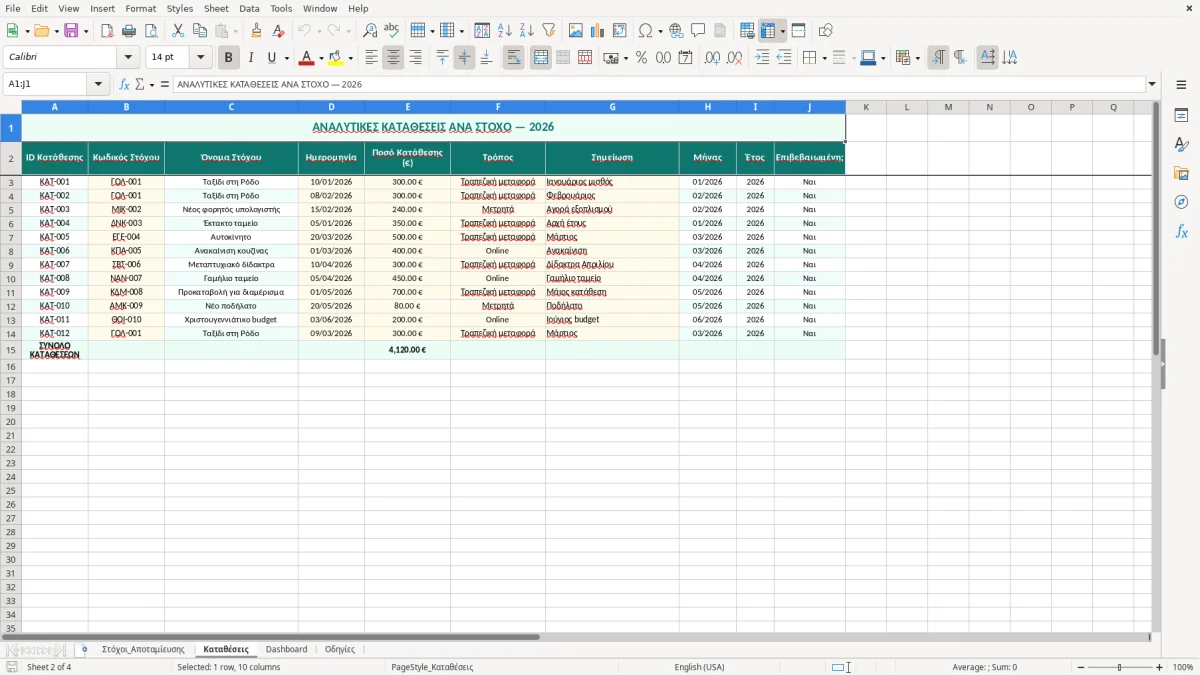
Task: Toggle Wrap Text button
Action: click(514, 58)
